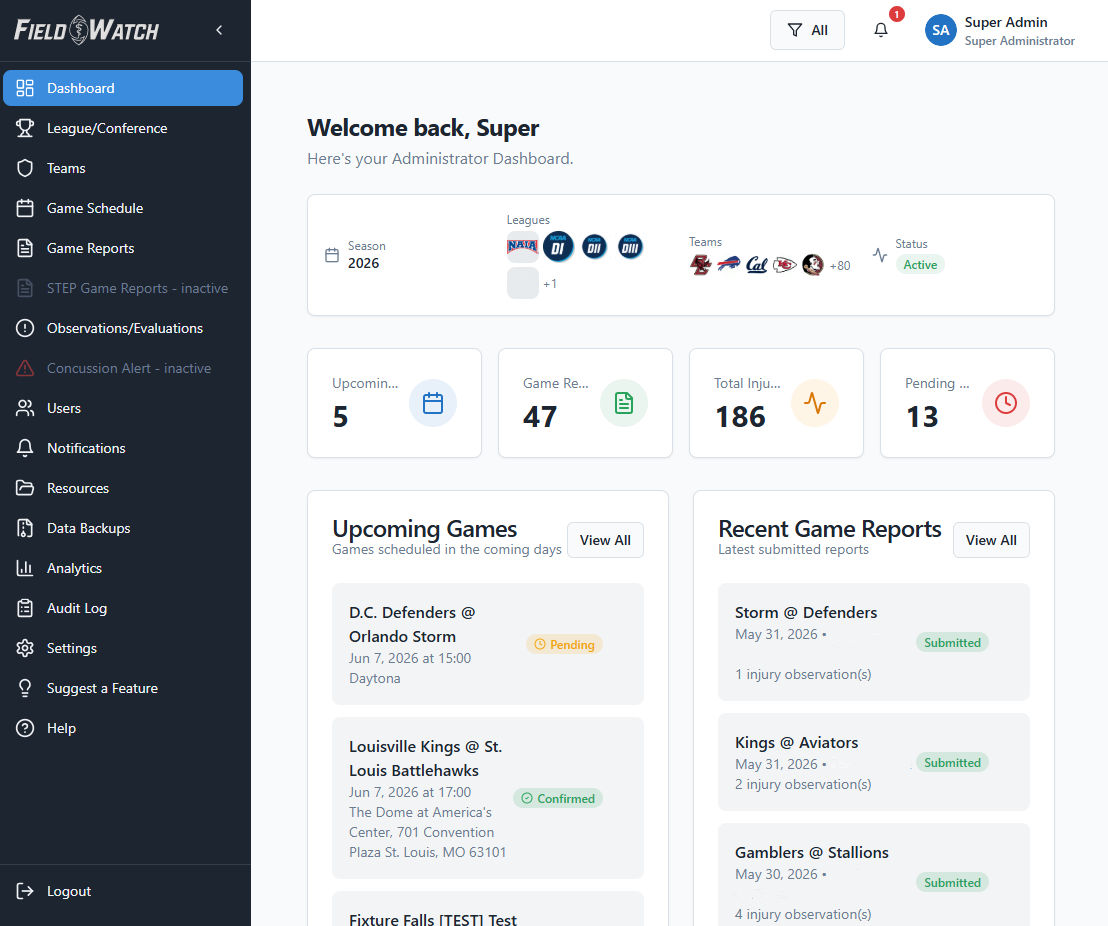This screenshot has width=1108, height=926.
Task: Click the NCAA DIII league logo
Action: tap(630, 247)
